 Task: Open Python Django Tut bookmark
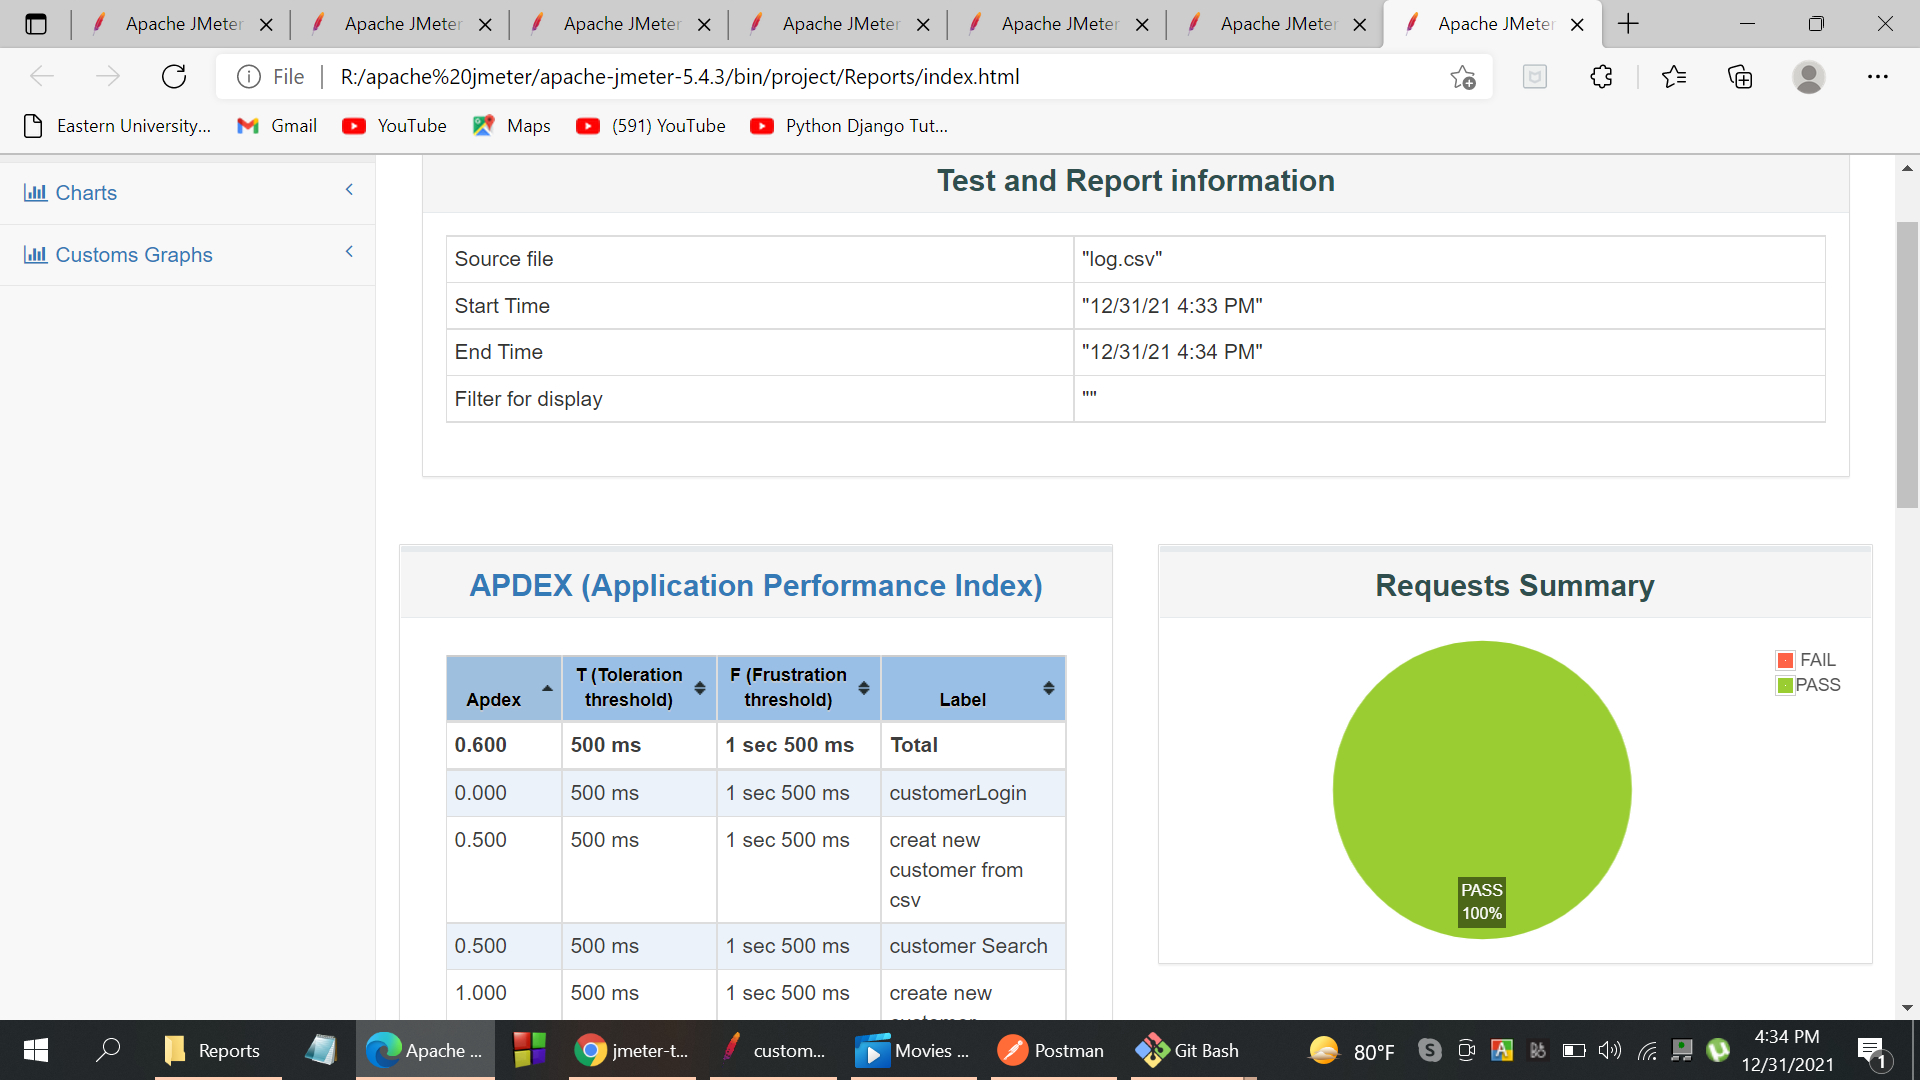click(848, 125)
